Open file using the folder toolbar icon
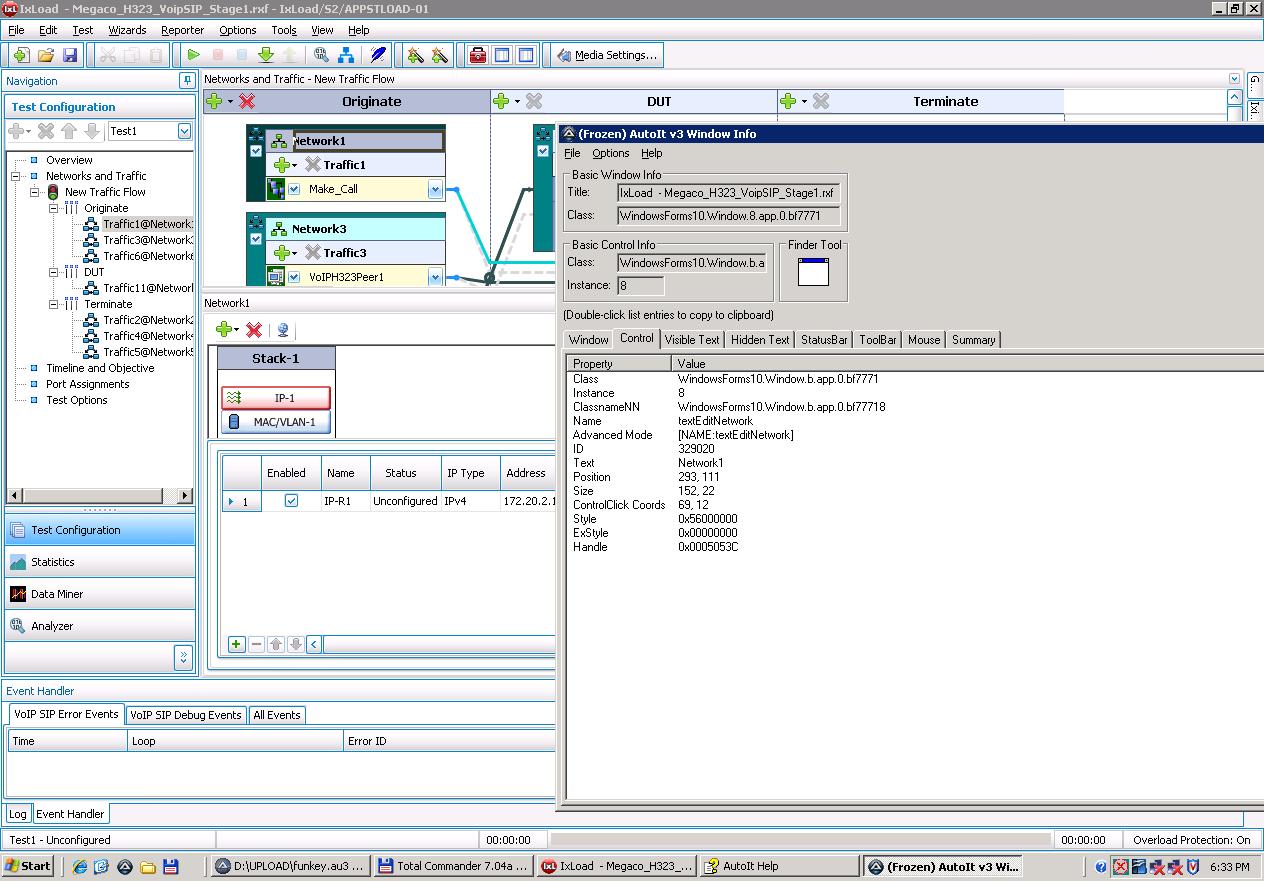The width and height of the screenshot is (1264, 881). click(46, 56)
